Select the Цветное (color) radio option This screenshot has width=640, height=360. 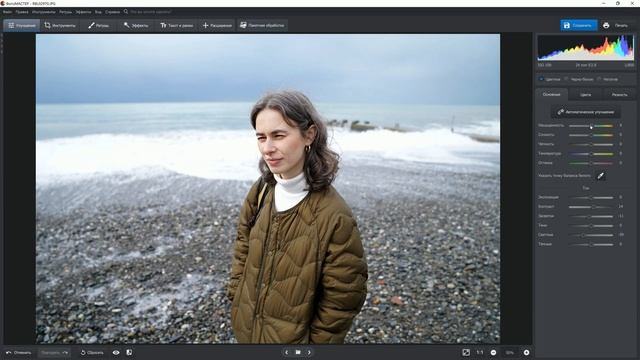click(550, 79)
